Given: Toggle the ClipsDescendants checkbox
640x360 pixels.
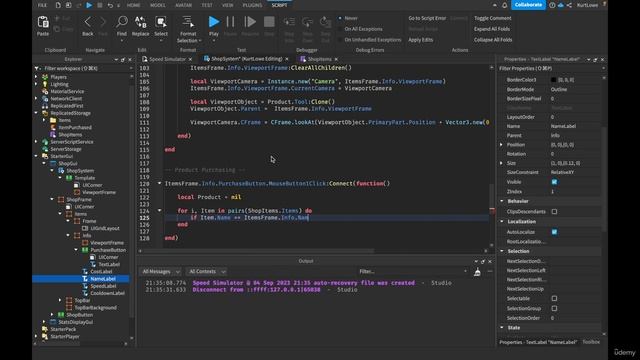Looking at the screenshot, I should pos(554,212).
